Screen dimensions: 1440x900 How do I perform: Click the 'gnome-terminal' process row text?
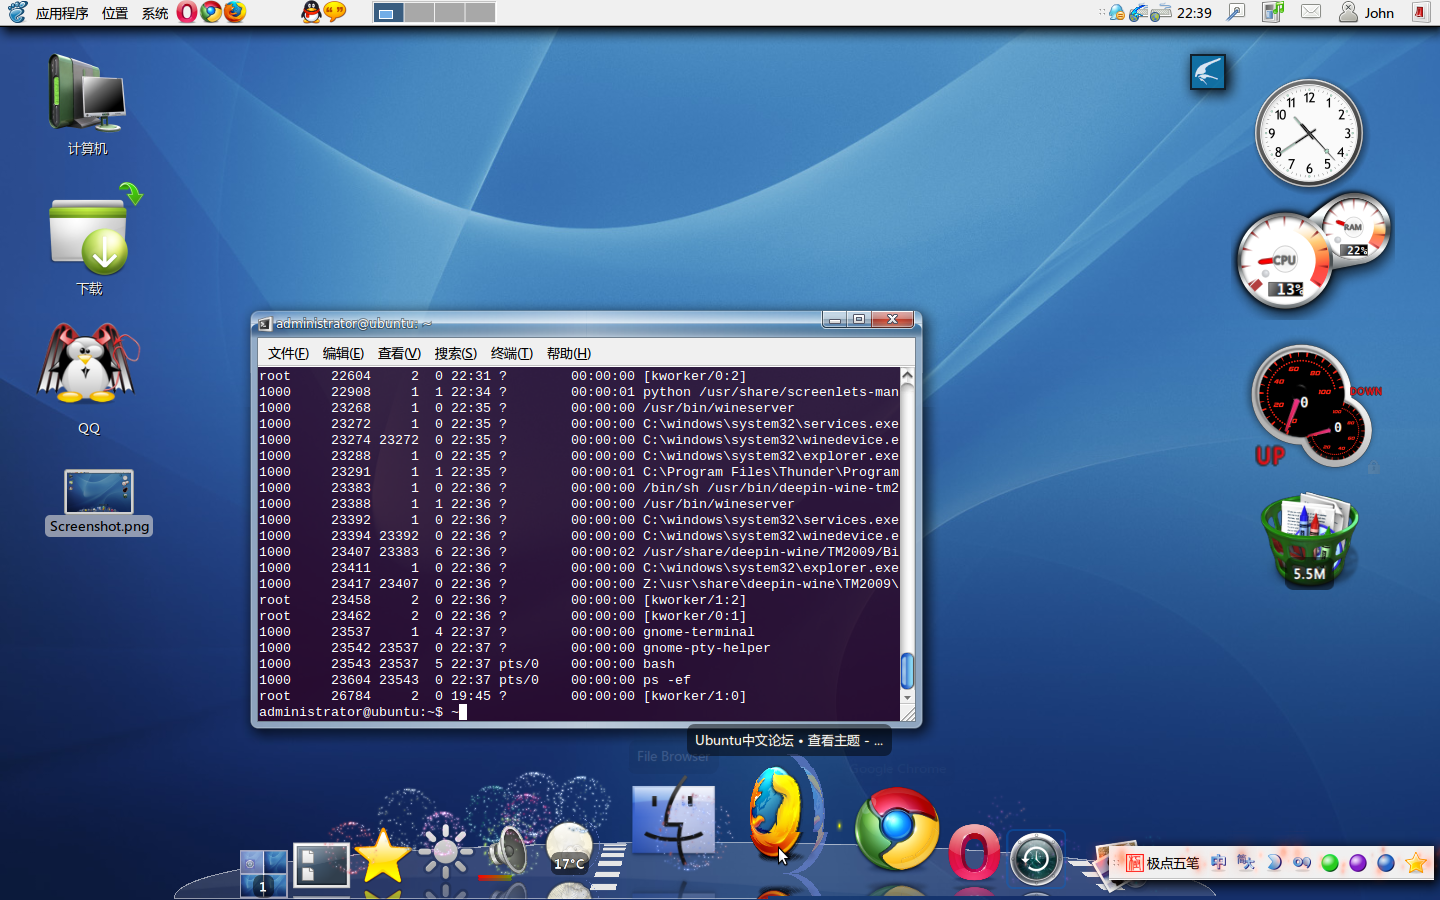tap(698, 632)
